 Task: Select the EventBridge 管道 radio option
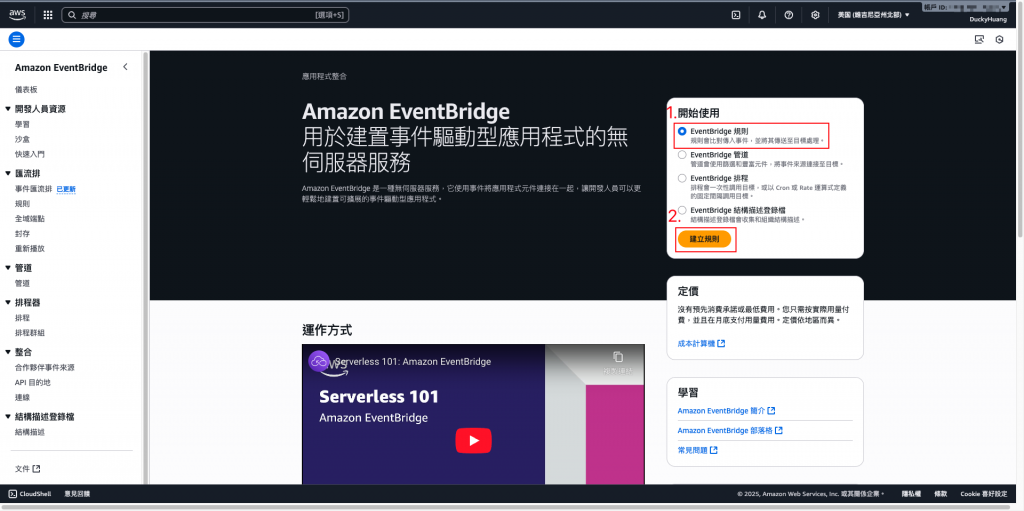[x=682, y=155]
